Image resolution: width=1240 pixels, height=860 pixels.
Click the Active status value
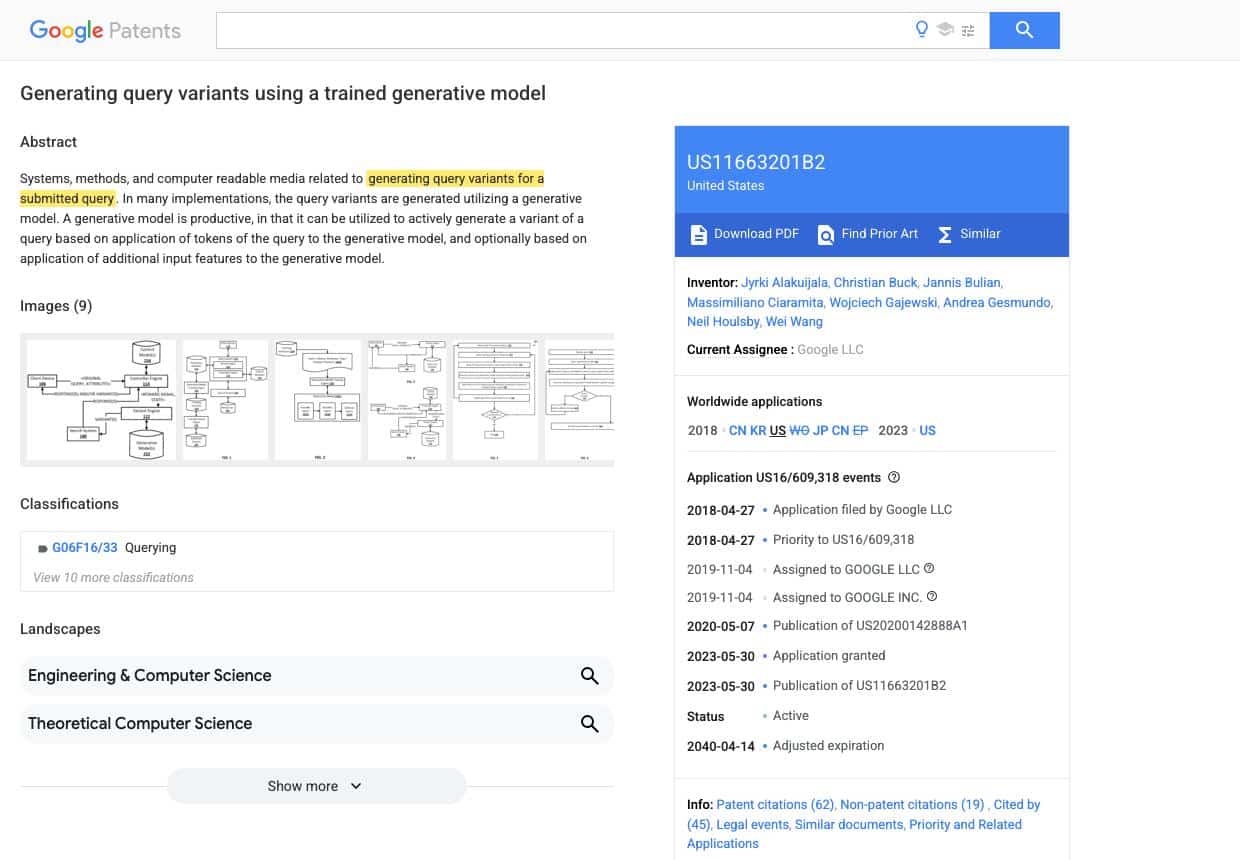tap(791, 715)
